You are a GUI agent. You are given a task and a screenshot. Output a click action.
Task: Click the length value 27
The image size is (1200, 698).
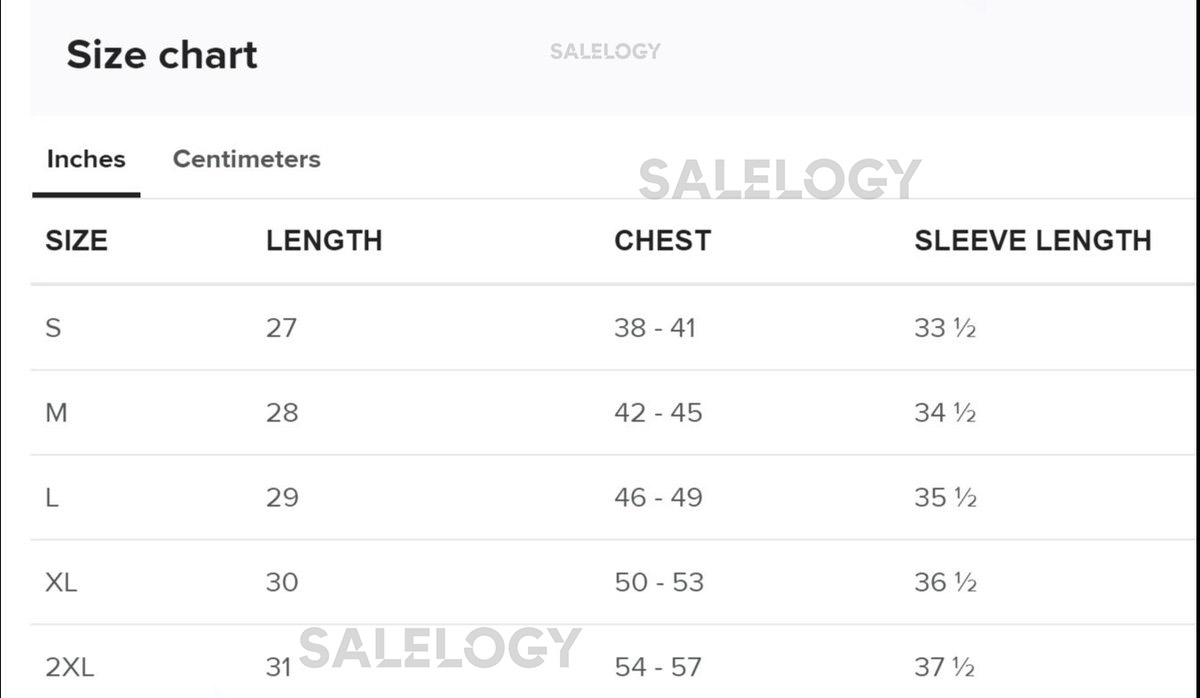(x=281, y=327)
